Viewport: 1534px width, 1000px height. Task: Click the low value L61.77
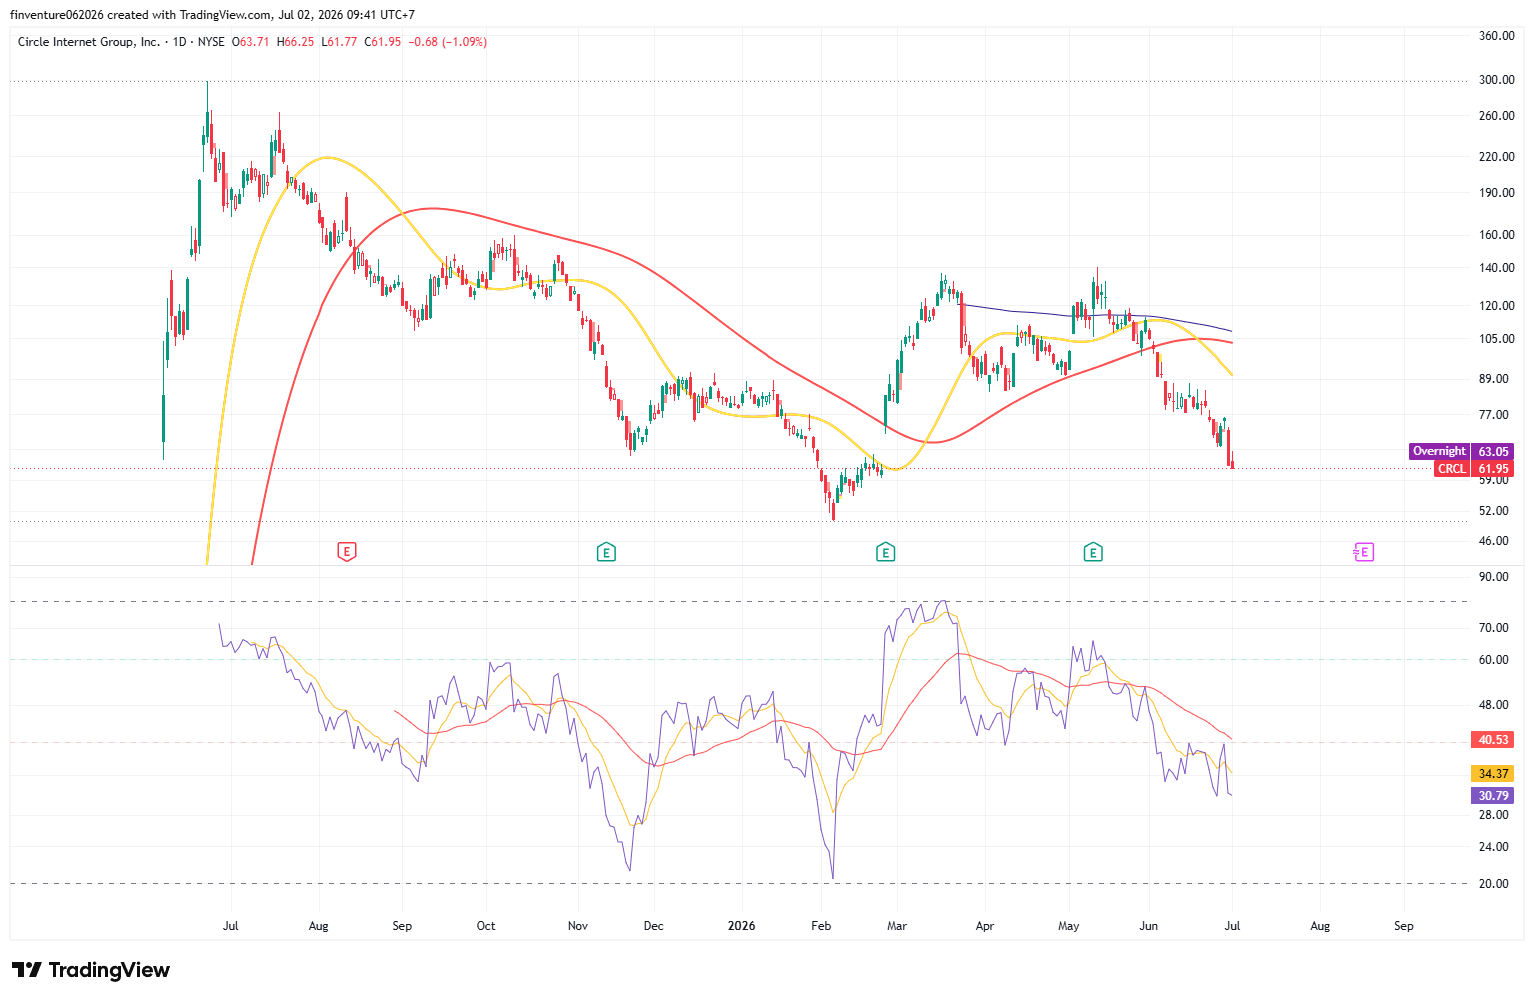[x=340, y=42]
